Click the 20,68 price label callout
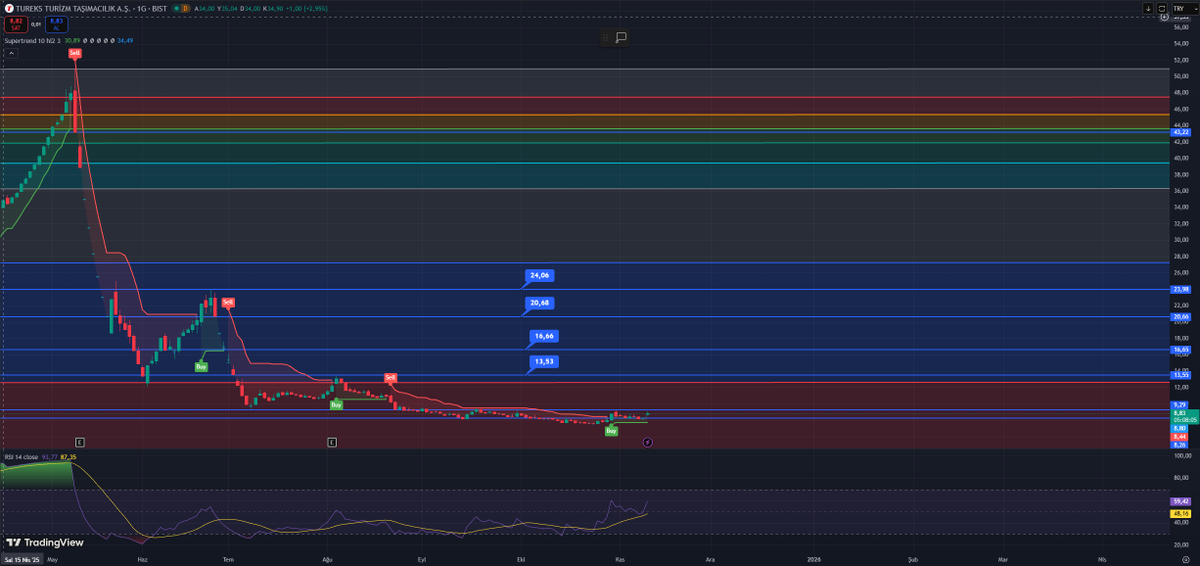The image size is (1200, 566). click(x=540, y=302)
